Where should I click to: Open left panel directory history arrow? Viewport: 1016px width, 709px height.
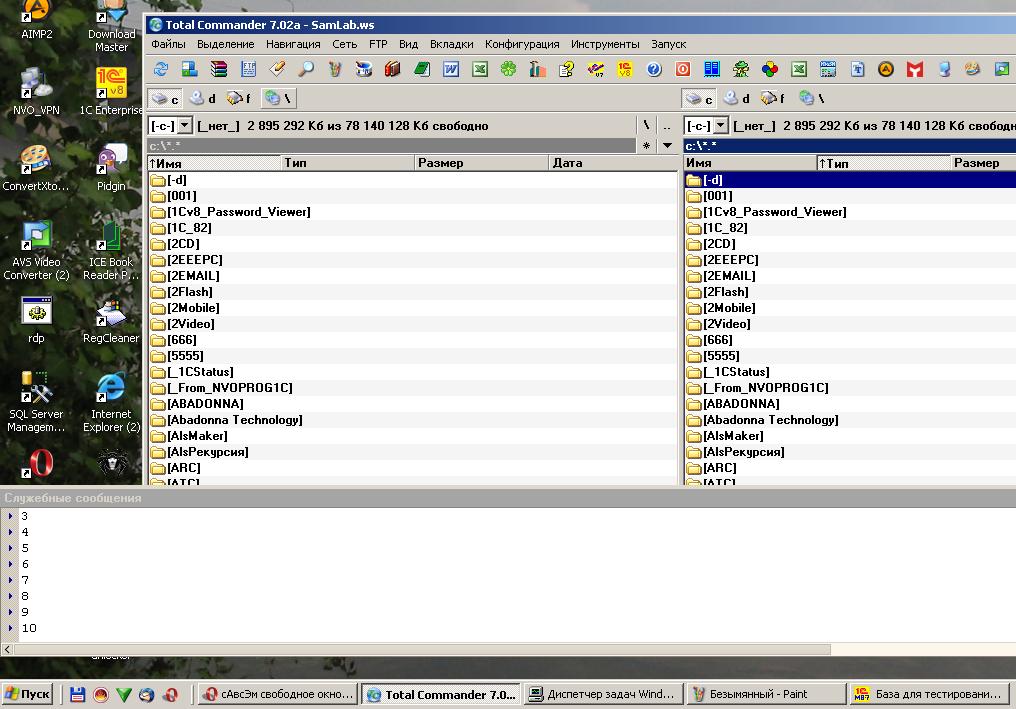[x=667, y=146]
